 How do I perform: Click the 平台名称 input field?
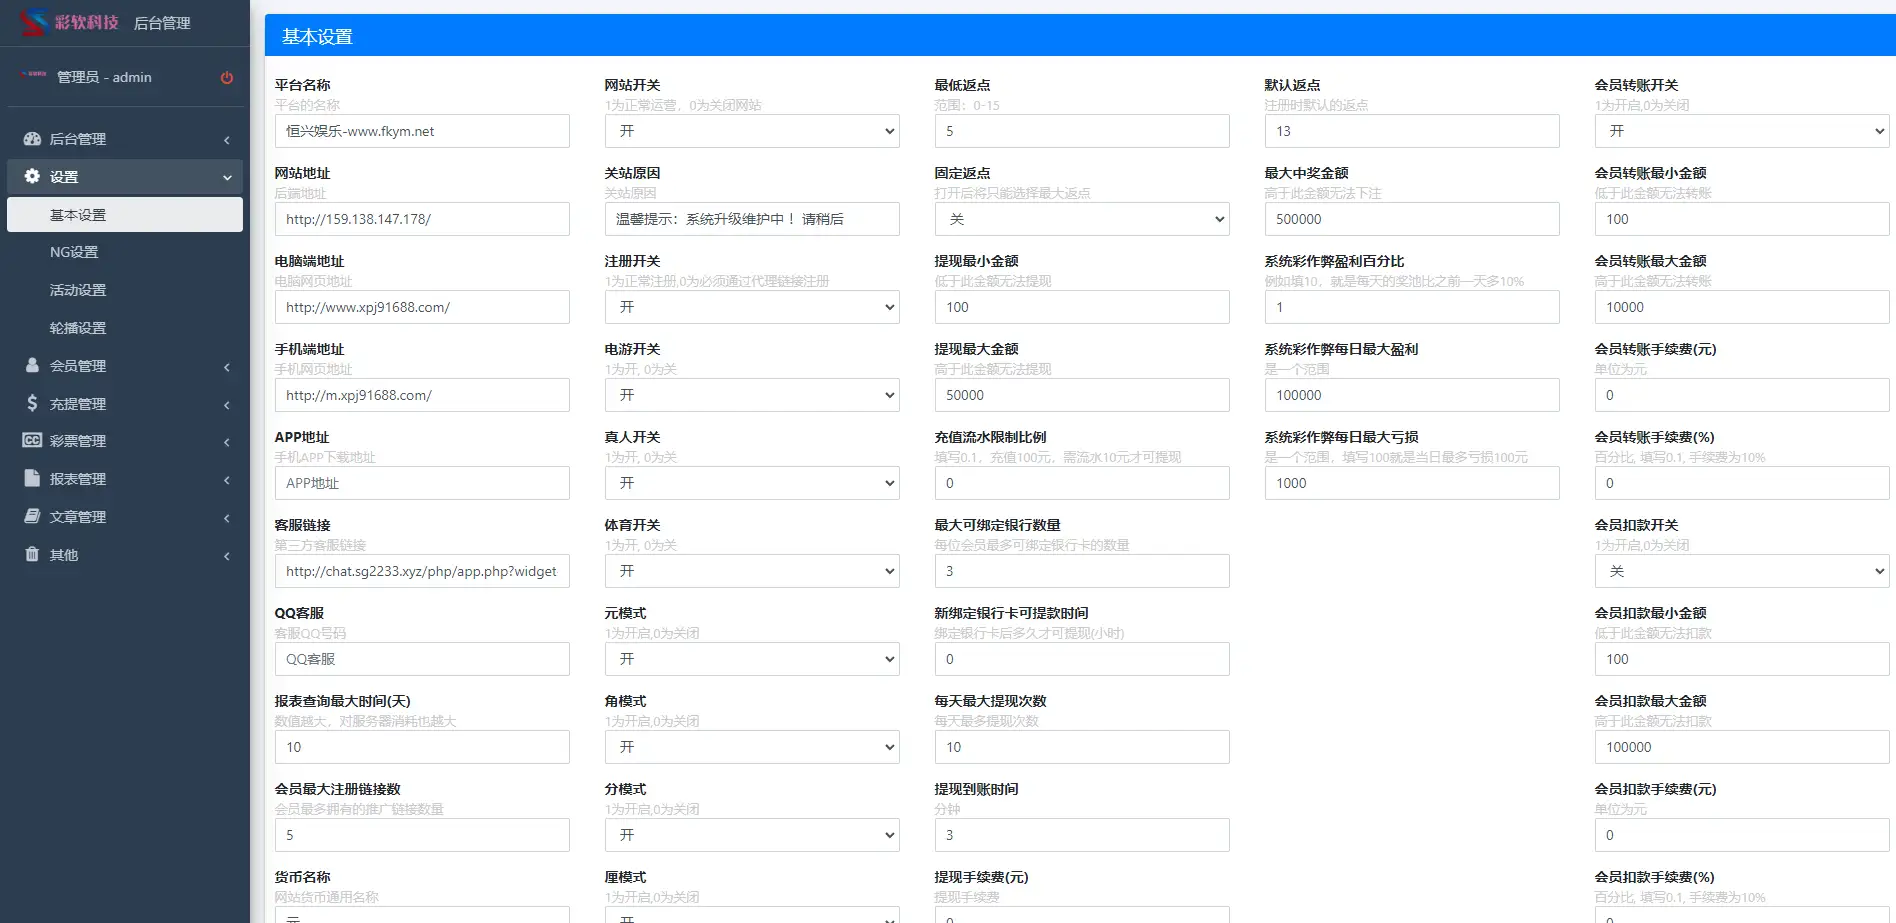tap(422, 131)
